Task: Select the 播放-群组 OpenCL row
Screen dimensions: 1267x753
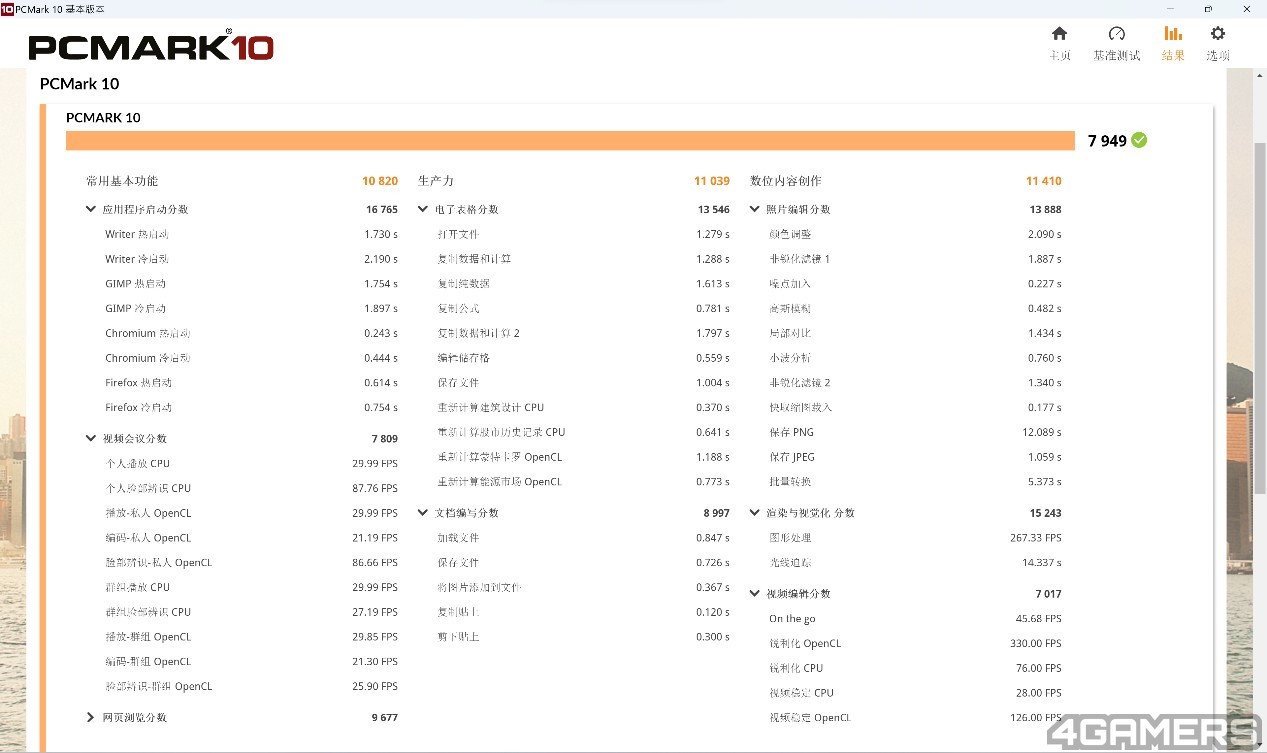Action: (x=251, y=637)
